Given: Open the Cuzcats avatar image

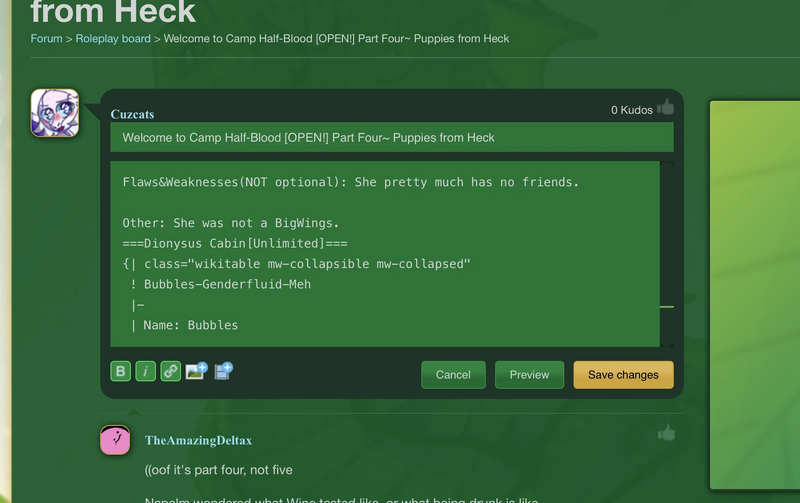Looking at the screenshot, I should click(x=55, y=112).
